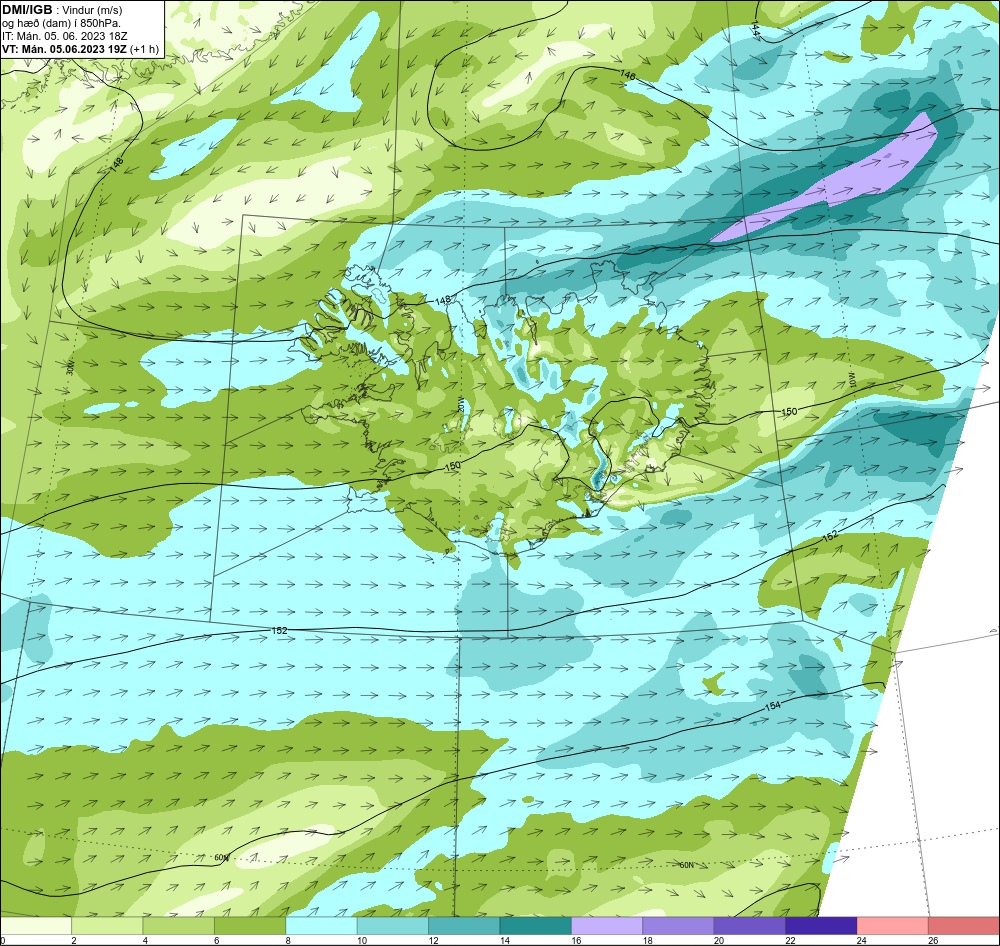Click the legend scale number "12"

pos(434,940)
